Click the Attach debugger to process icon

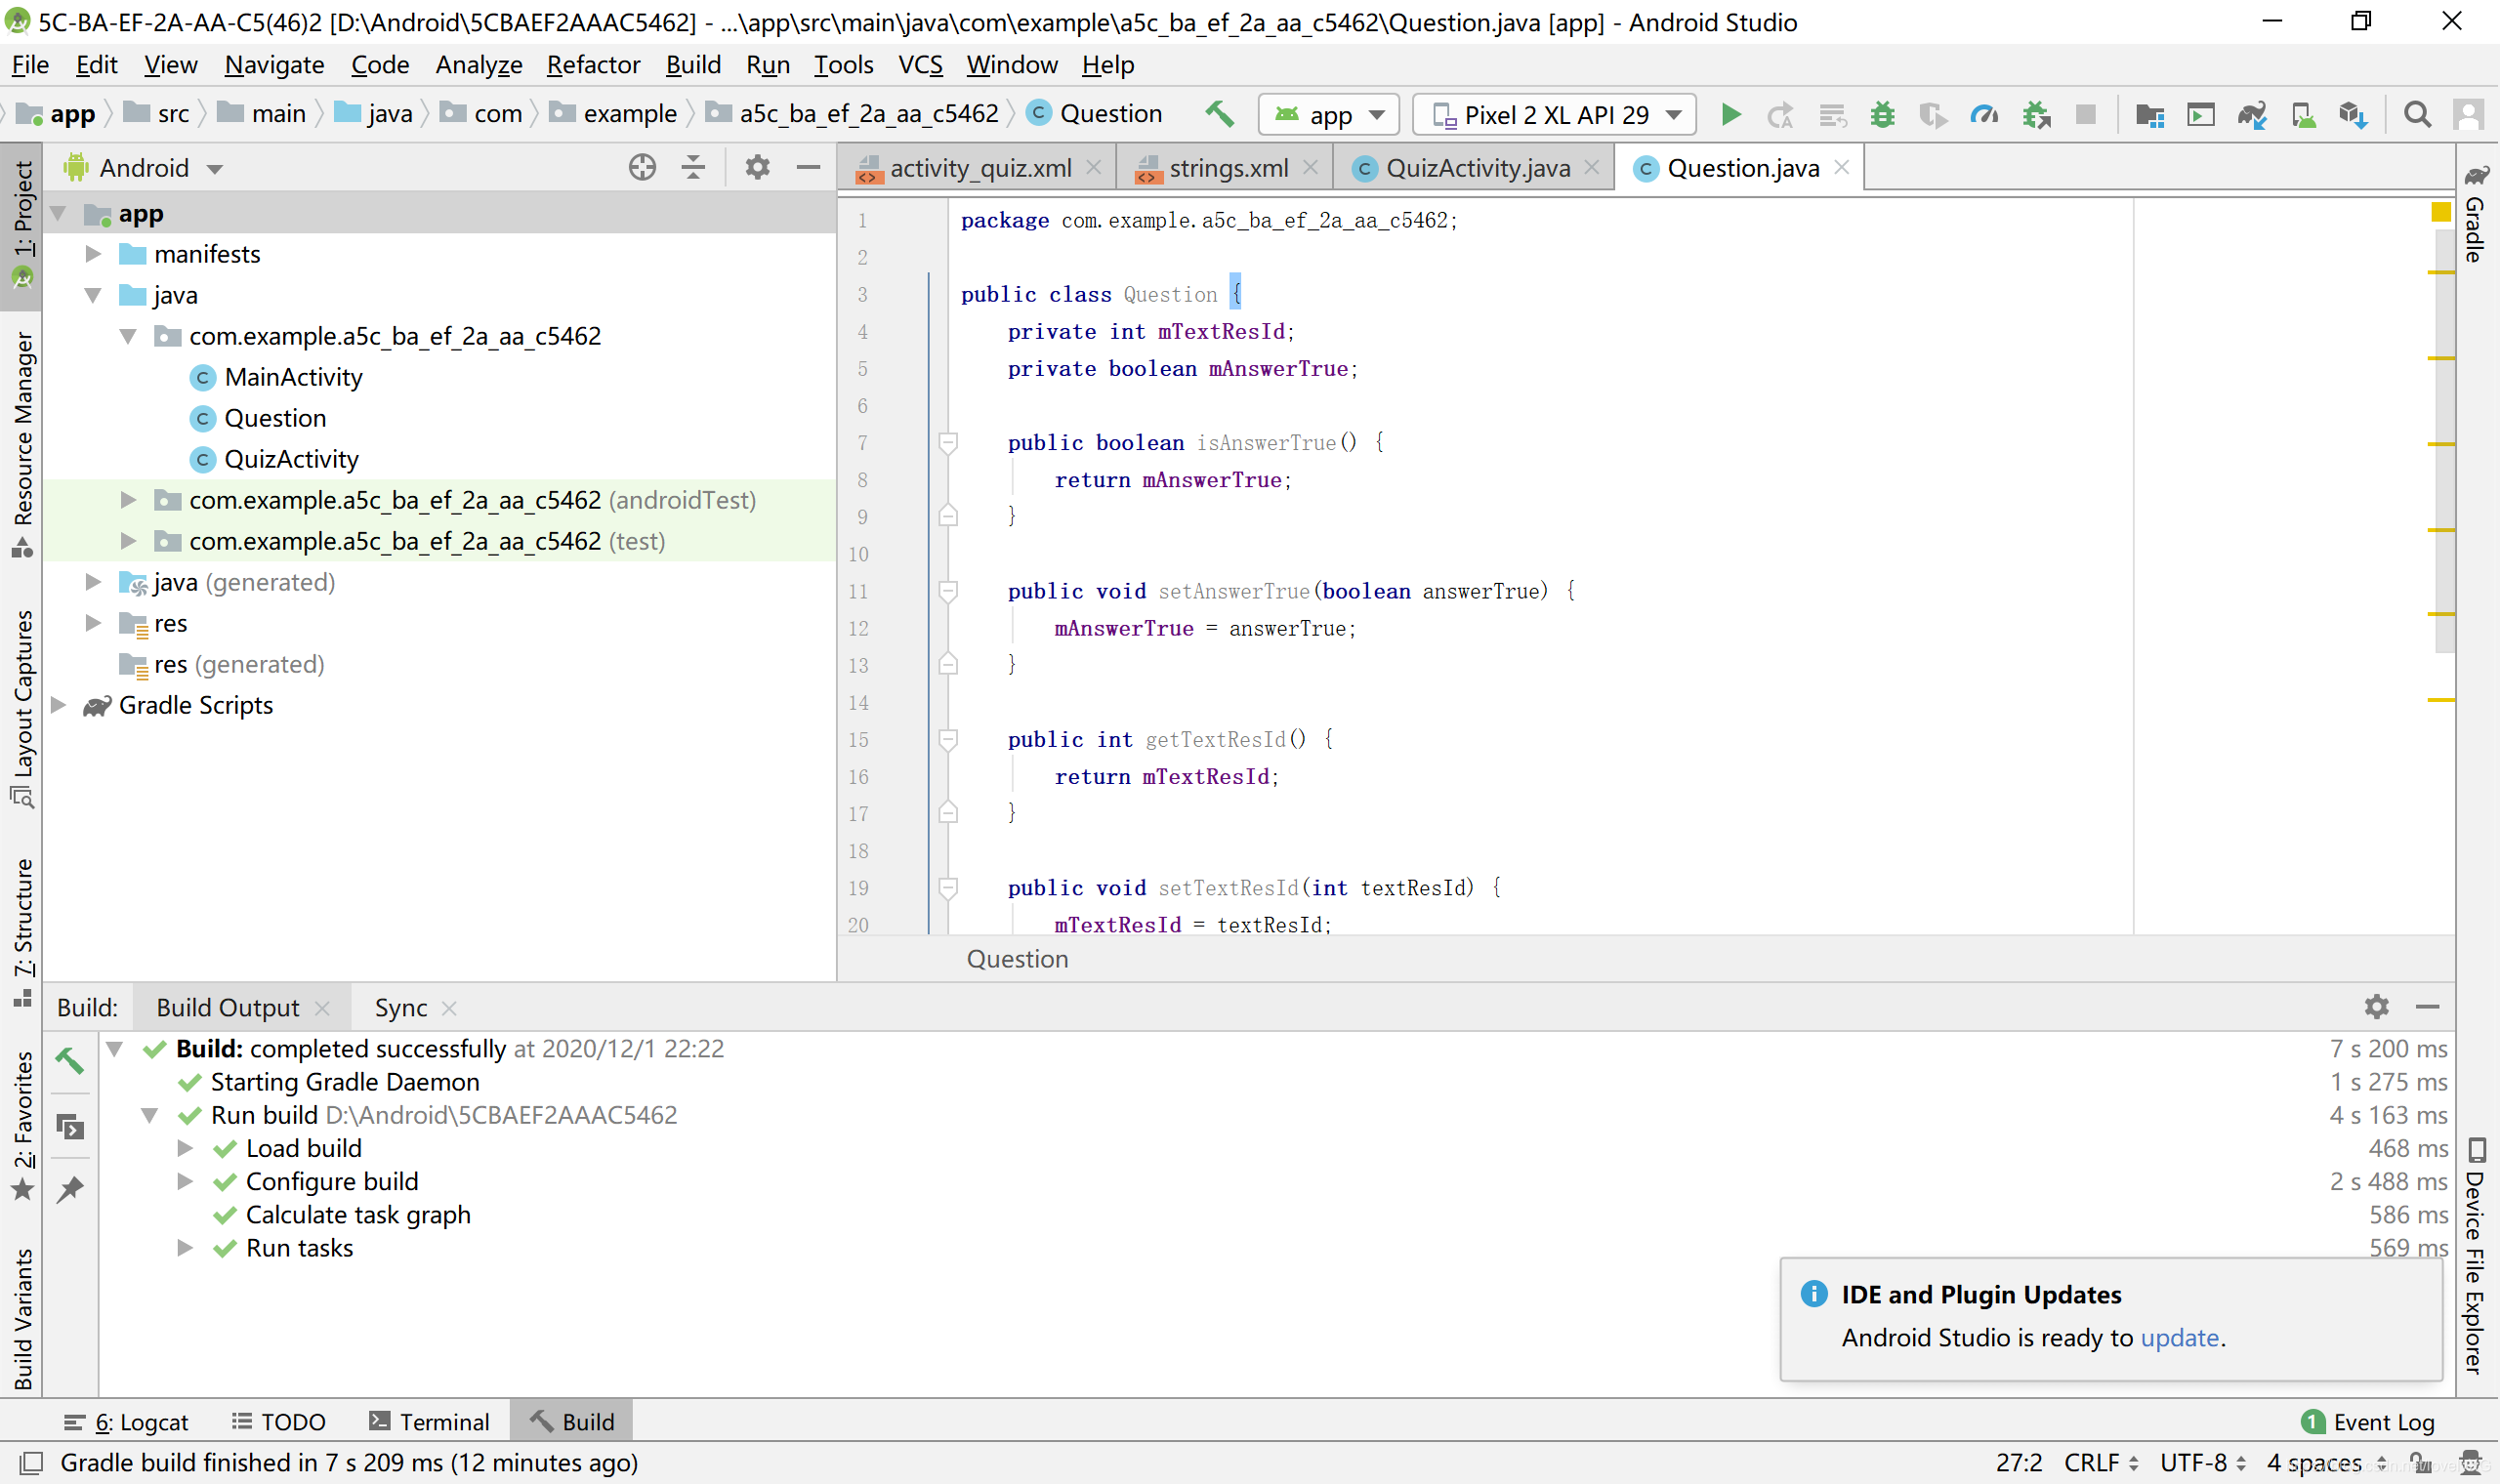coord(2039,111)
